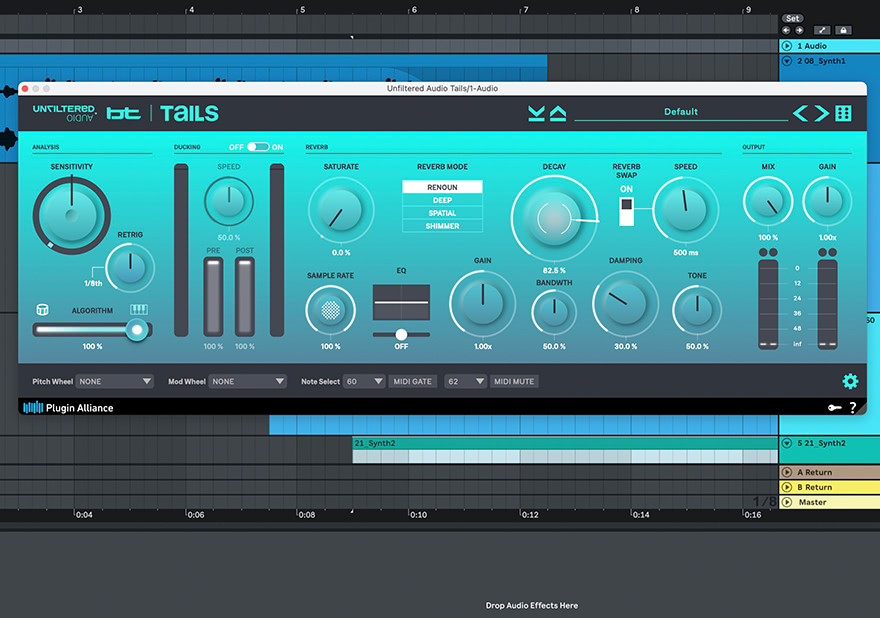Click the output Mix knob

(x=768, y=201)
